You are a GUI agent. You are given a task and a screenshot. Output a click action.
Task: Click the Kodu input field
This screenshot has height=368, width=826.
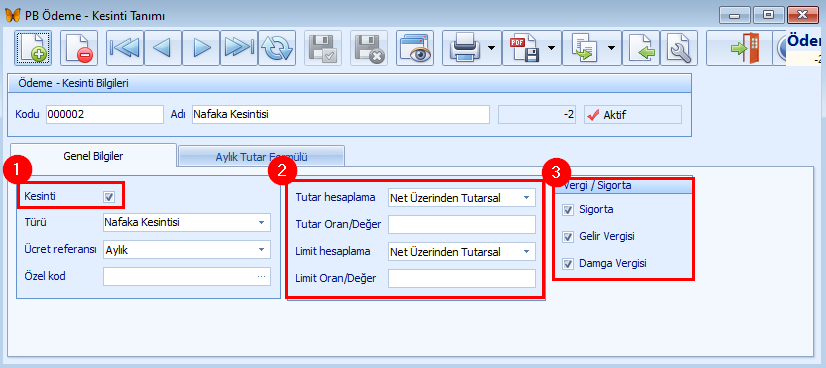(105, 114)
